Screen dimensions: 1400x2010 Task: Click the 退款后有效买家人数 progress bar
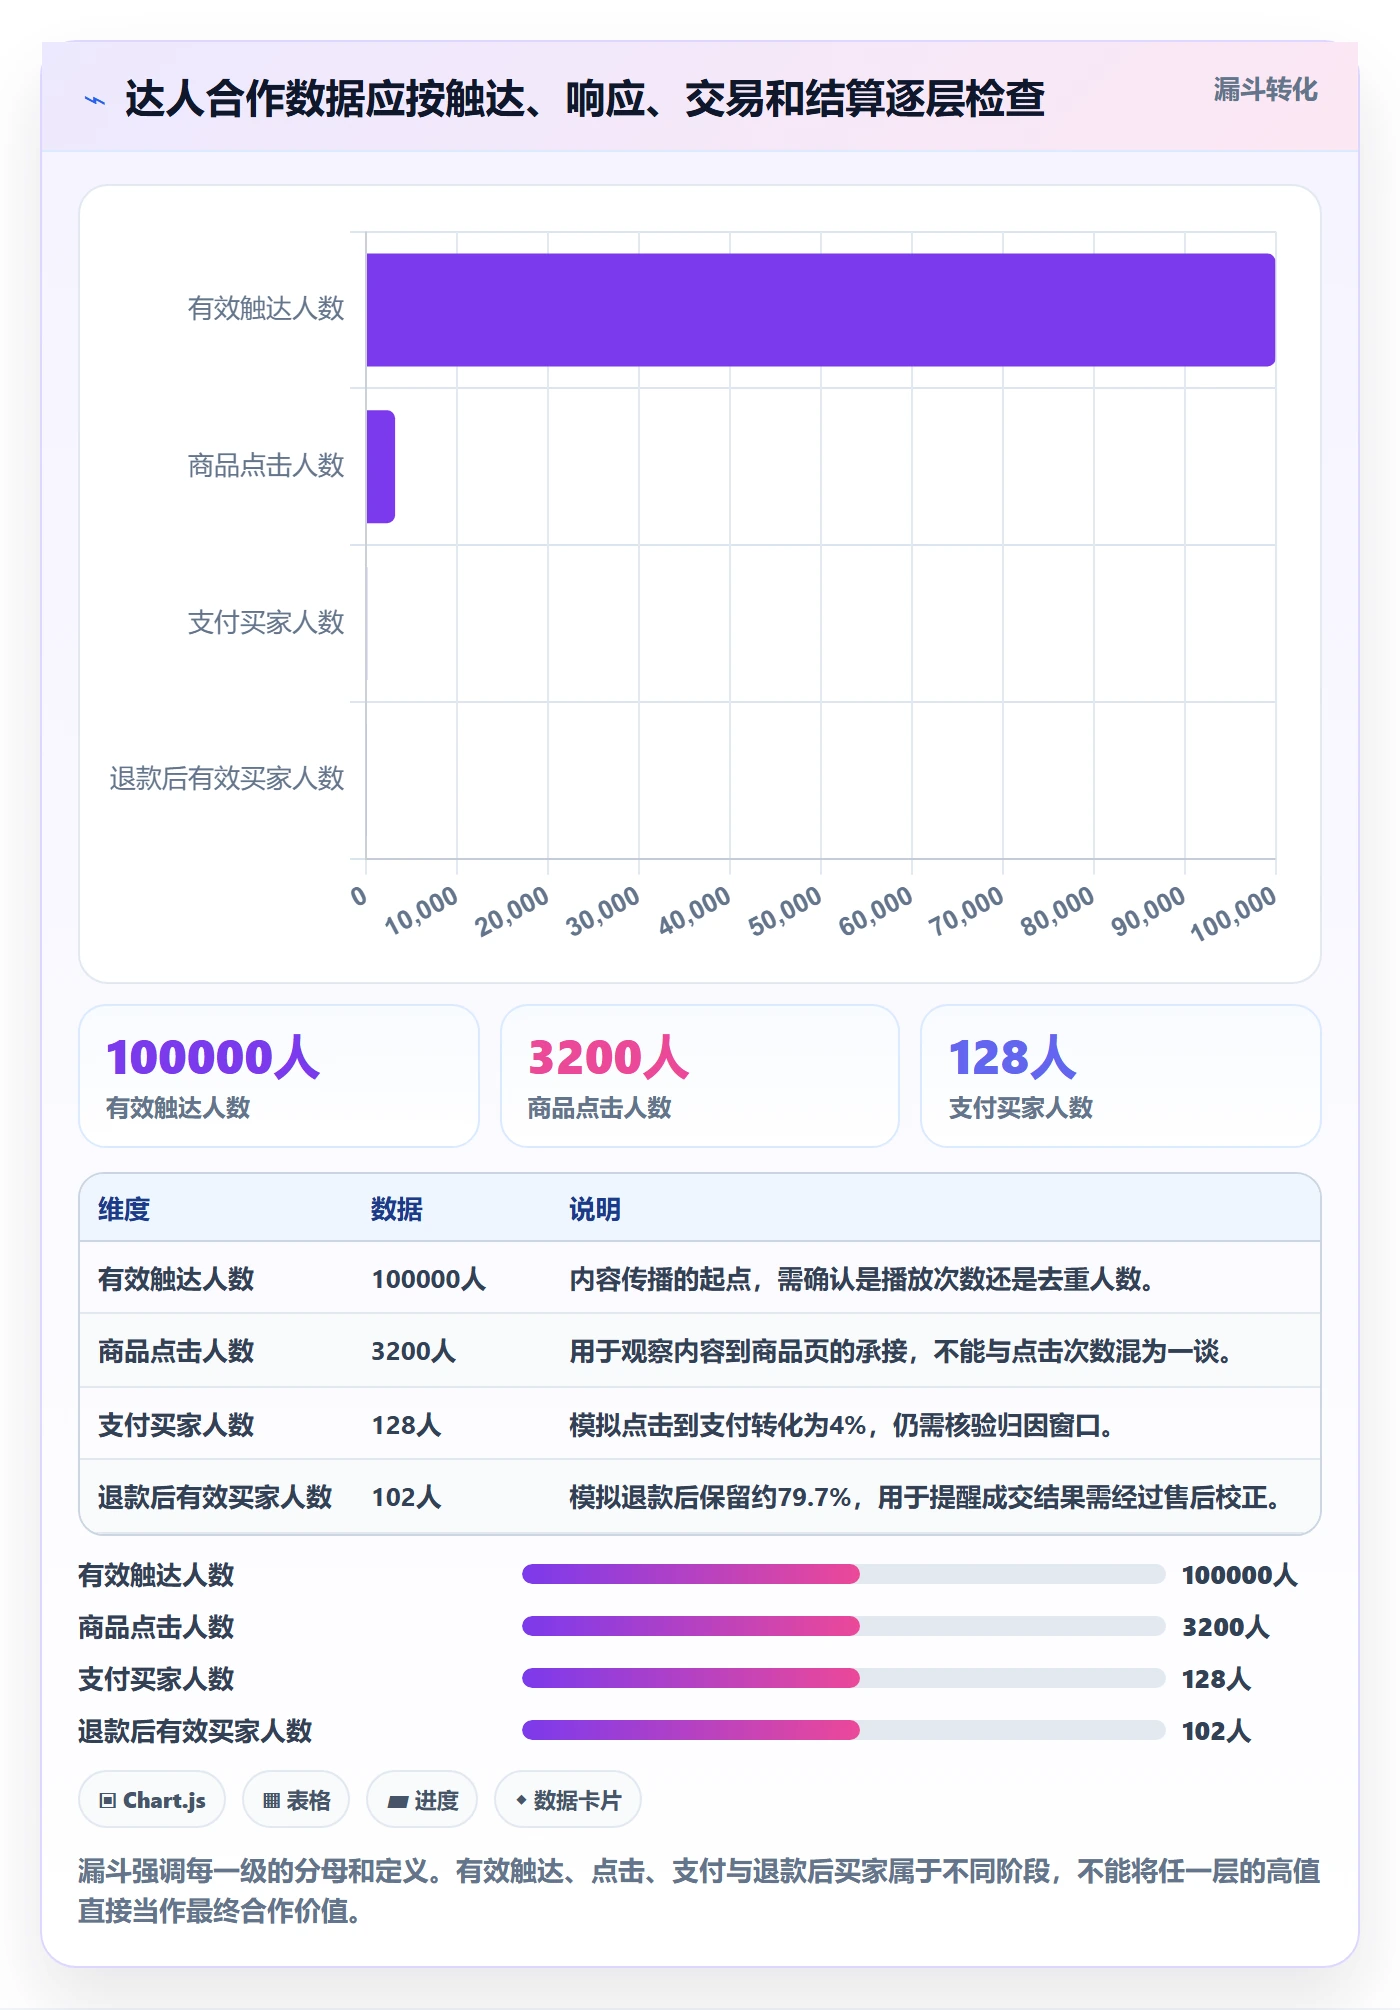(x=843, y=1730)
